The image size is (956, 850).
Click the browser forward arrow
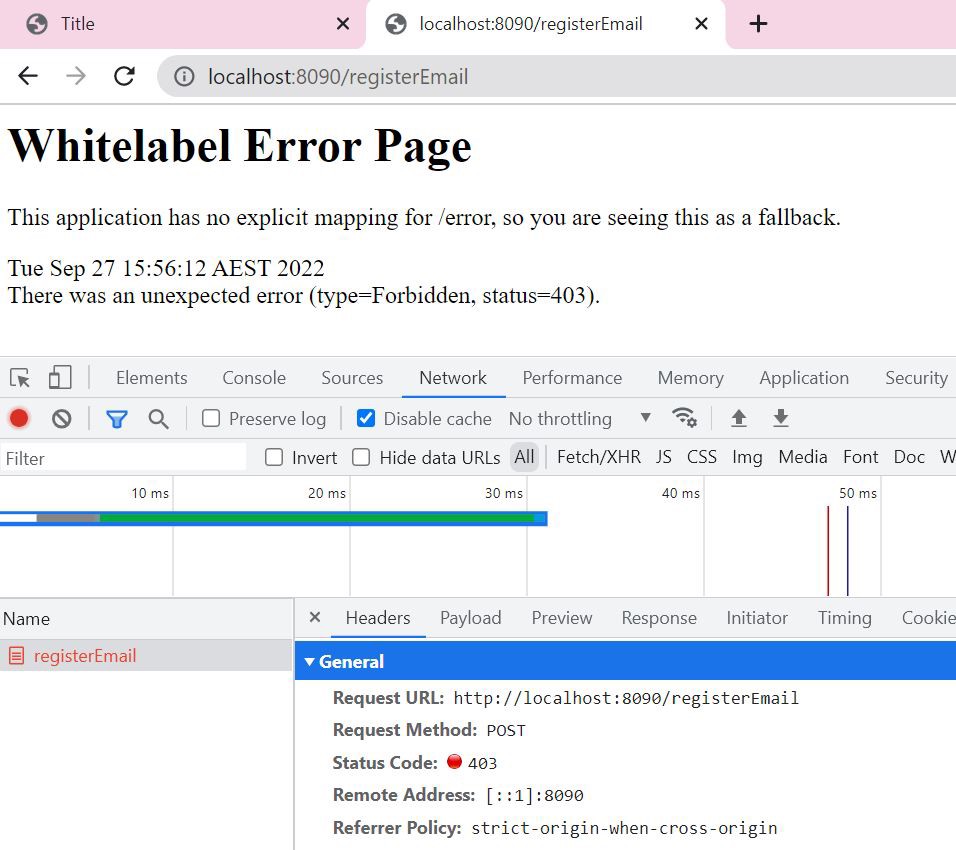(x=76, y=76)
